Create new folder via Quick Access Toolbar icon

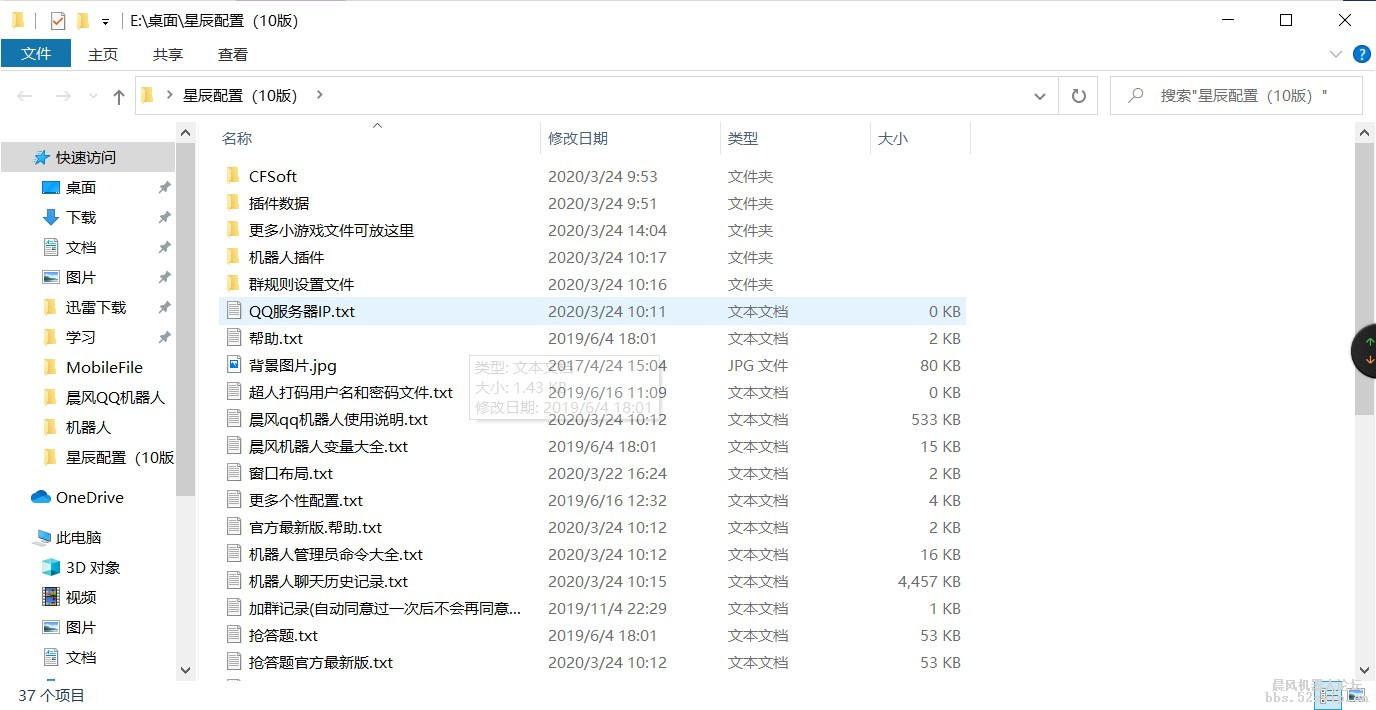click(83, 19)
